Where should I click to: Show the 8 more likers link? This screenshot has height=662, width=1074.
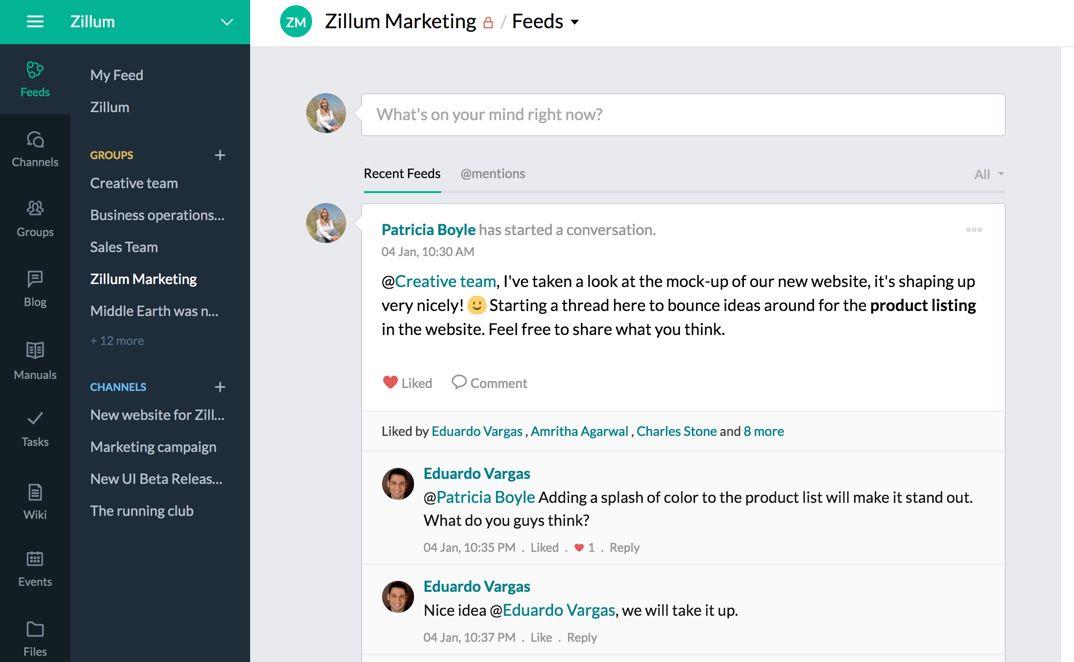[764, 431]
